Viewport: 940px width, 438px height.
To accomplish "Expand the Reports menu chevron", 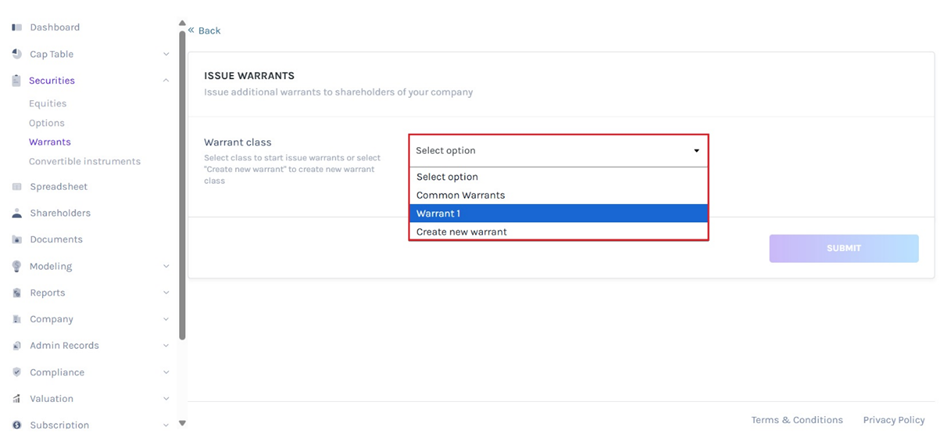I will [x=166, y=293].
